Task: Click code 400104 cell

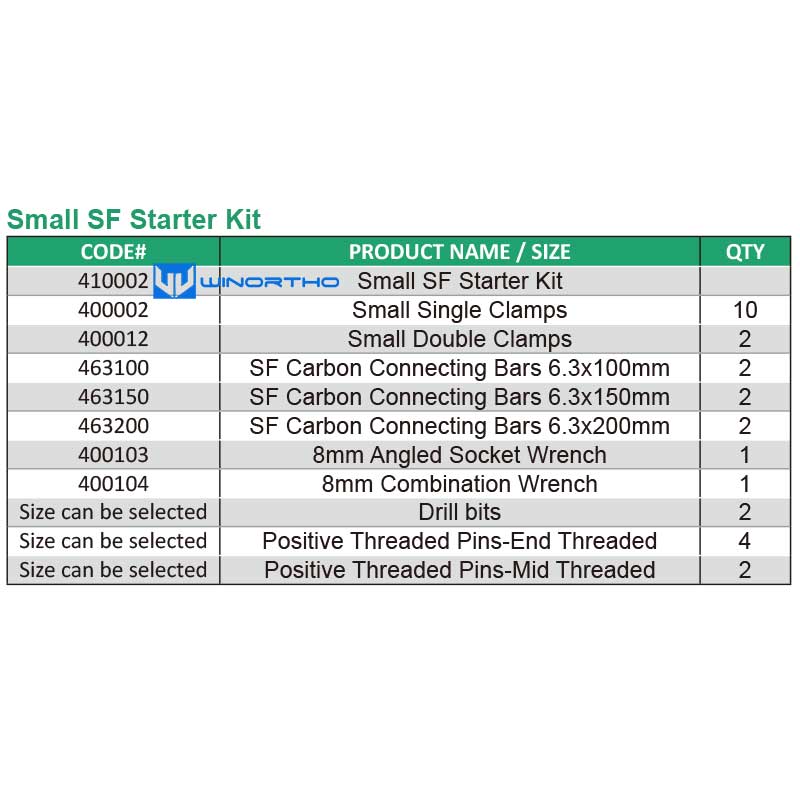Action: [x=113, y=484]
